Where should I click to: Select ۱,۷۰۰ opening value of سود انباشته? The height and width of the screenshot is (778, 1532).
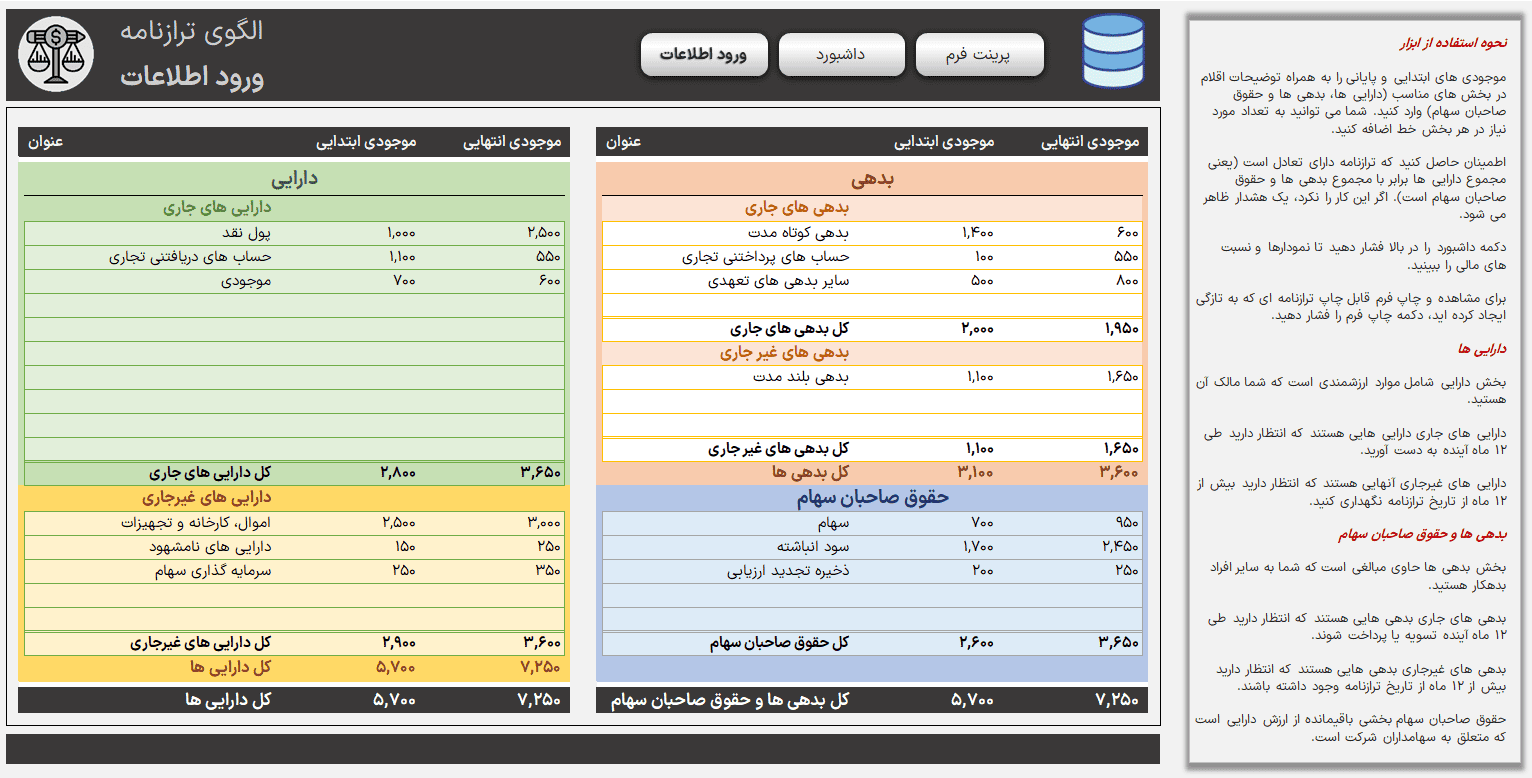click(980, 547)
